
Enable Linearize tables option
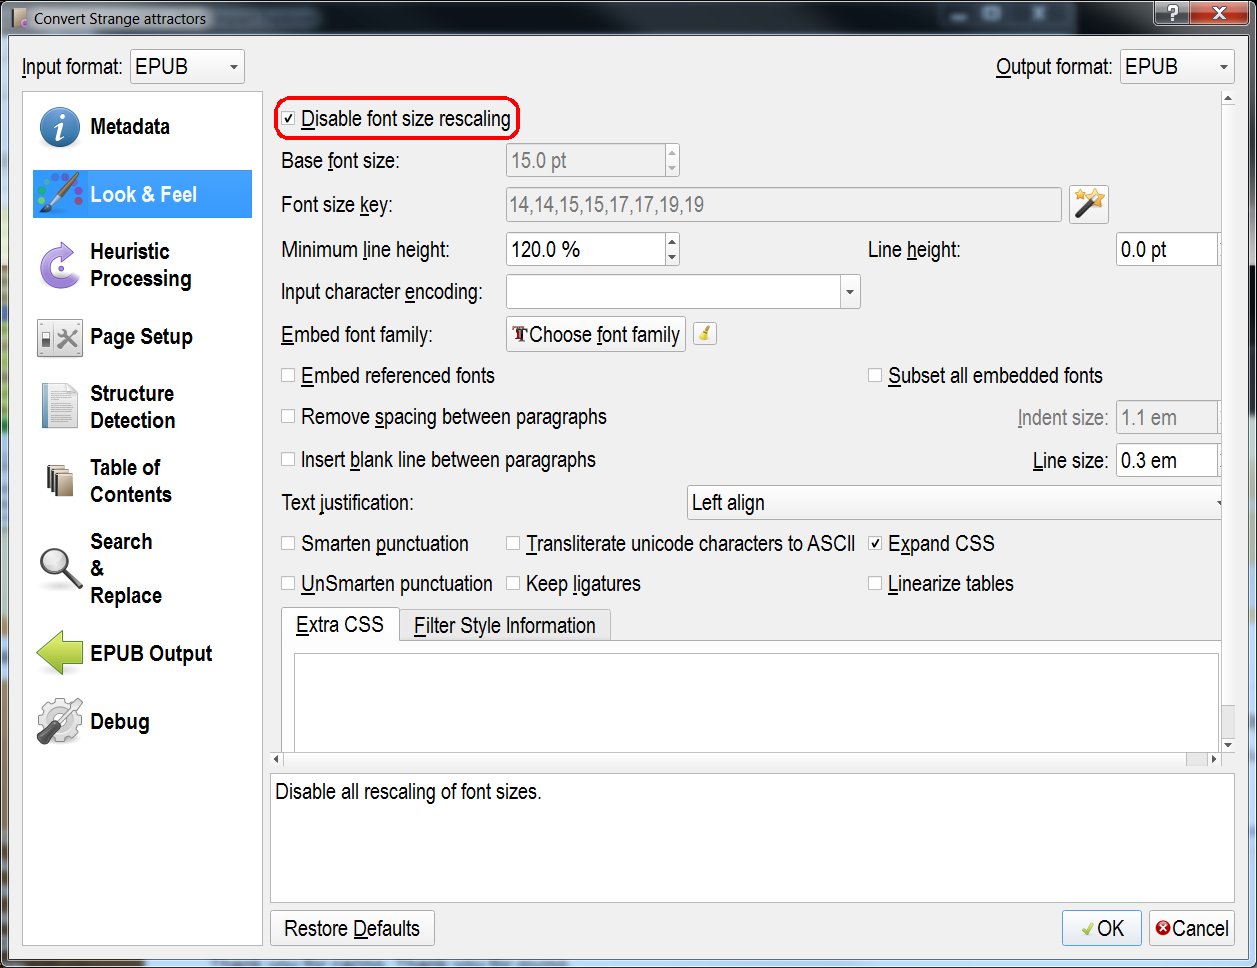pos(875,584)
